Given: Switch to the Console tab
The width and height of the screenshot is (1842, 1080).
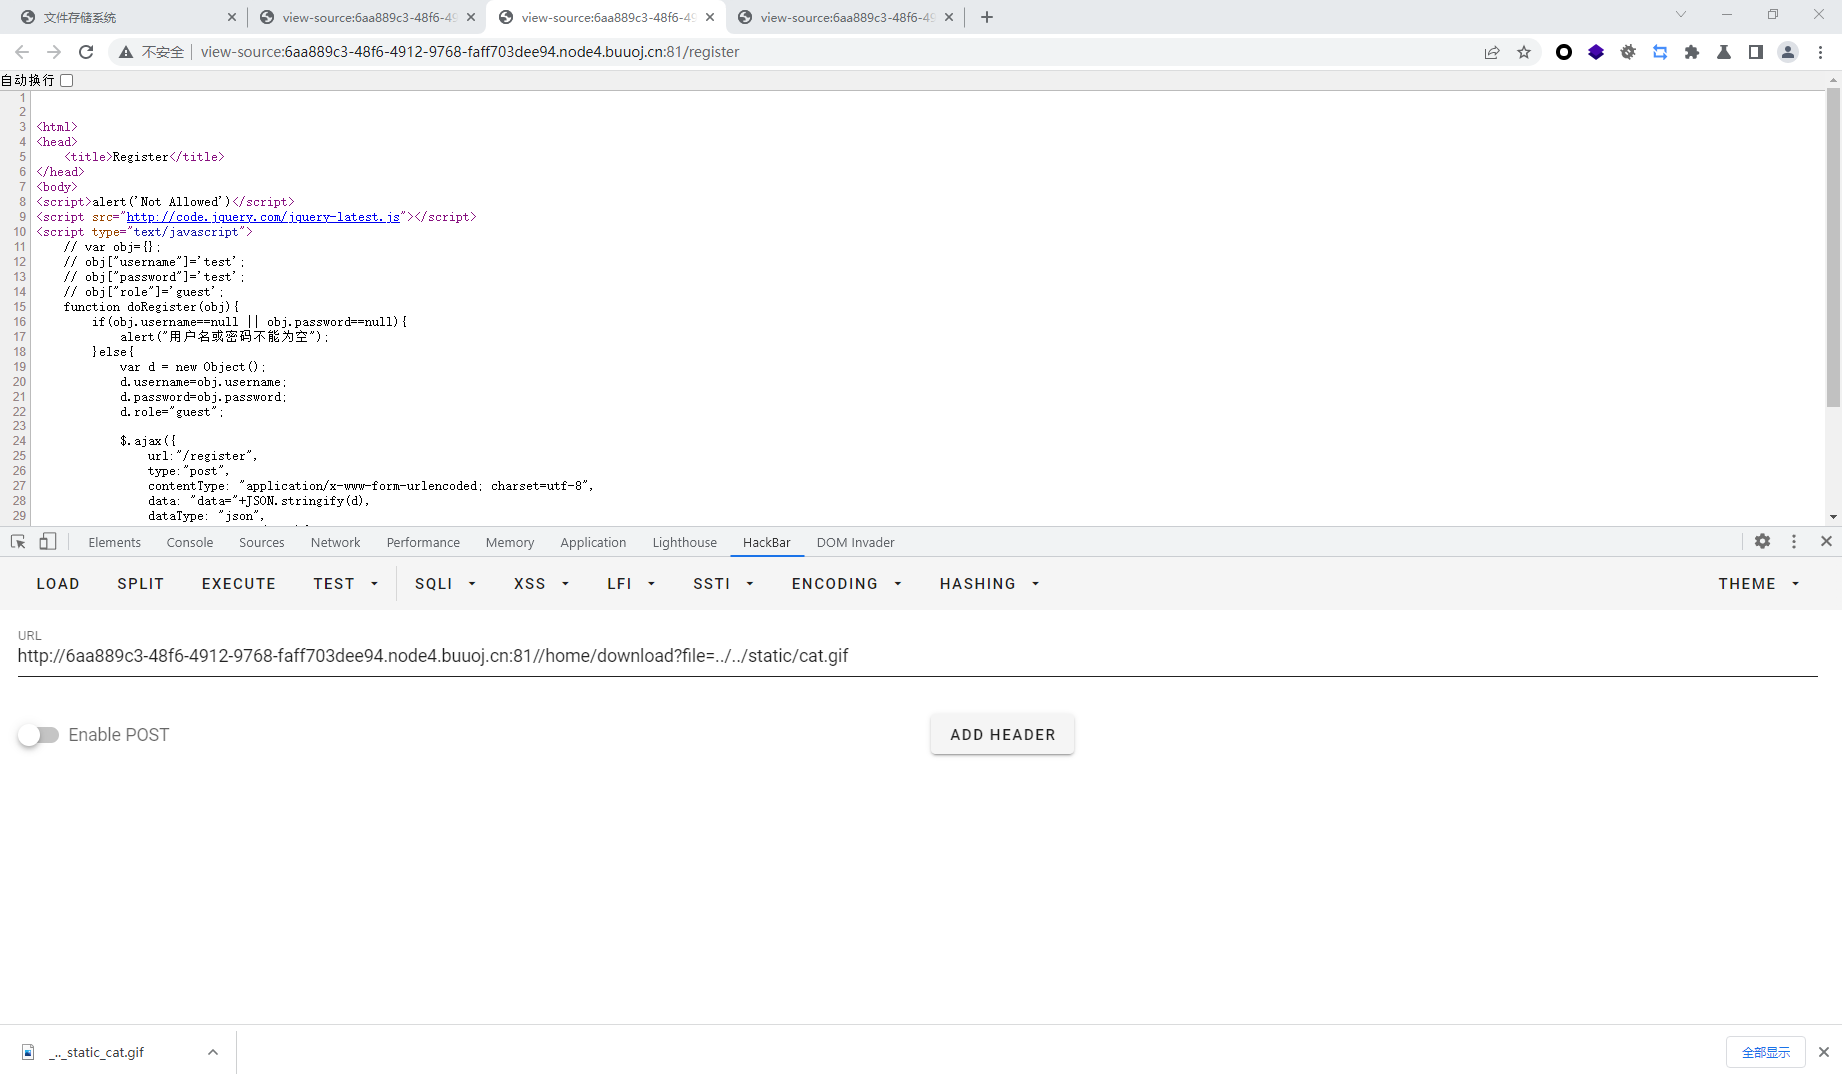Looking at the screenshot, I should (x=190, y=542).
